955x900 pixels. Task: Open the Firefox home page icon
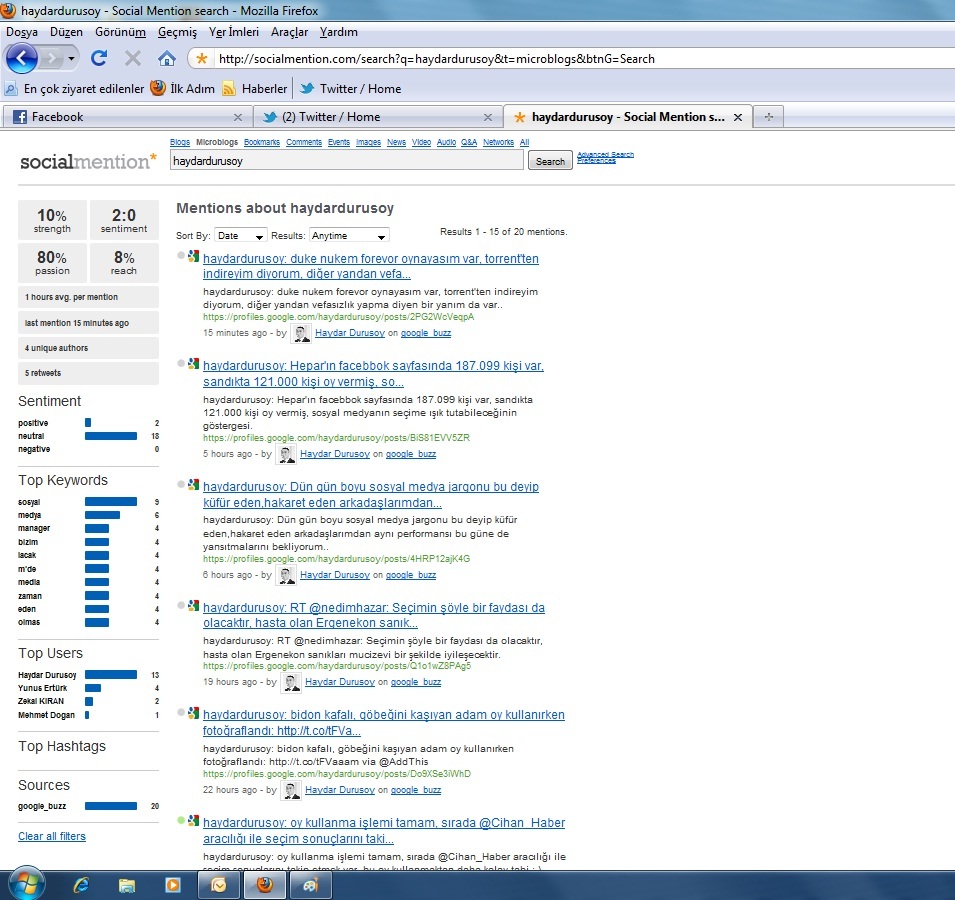click(x=167, y=58)
